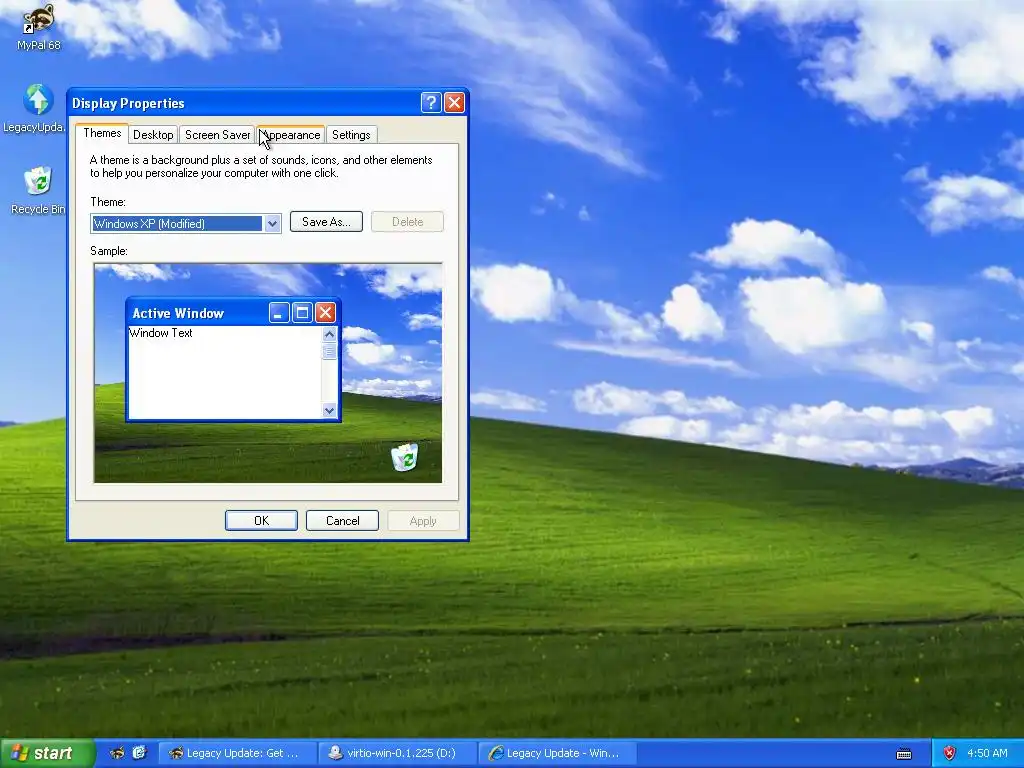The height and width of the screenshot is (768, 1024).
Task: Click the theme sample preview image
Action: (x=268, y=373)
